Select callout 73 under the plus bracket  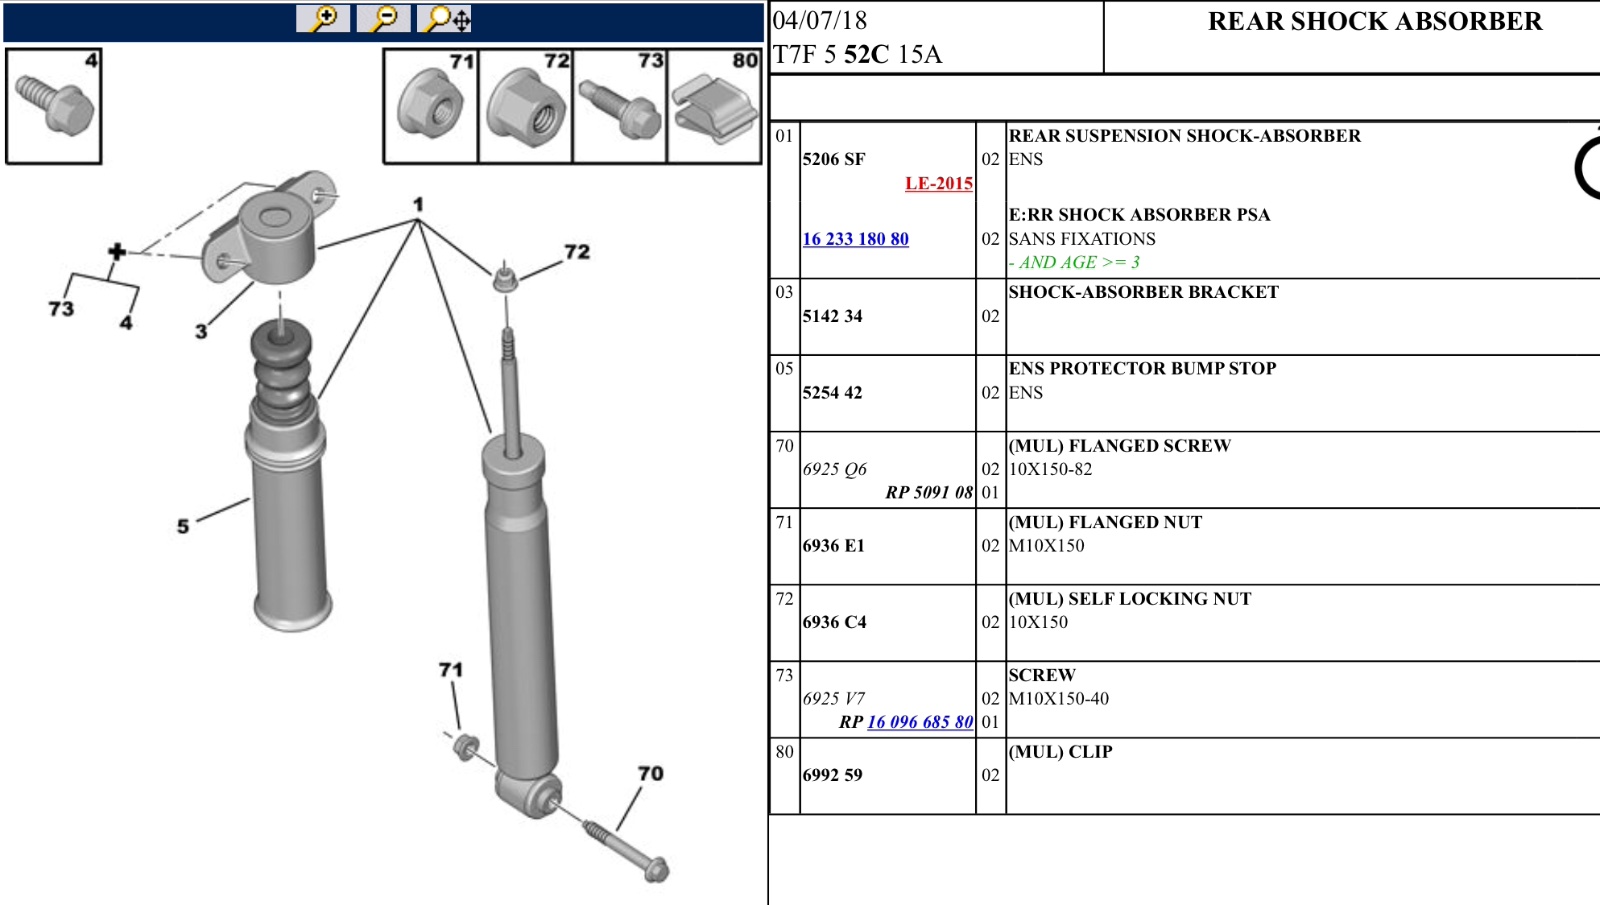point(61,308)
